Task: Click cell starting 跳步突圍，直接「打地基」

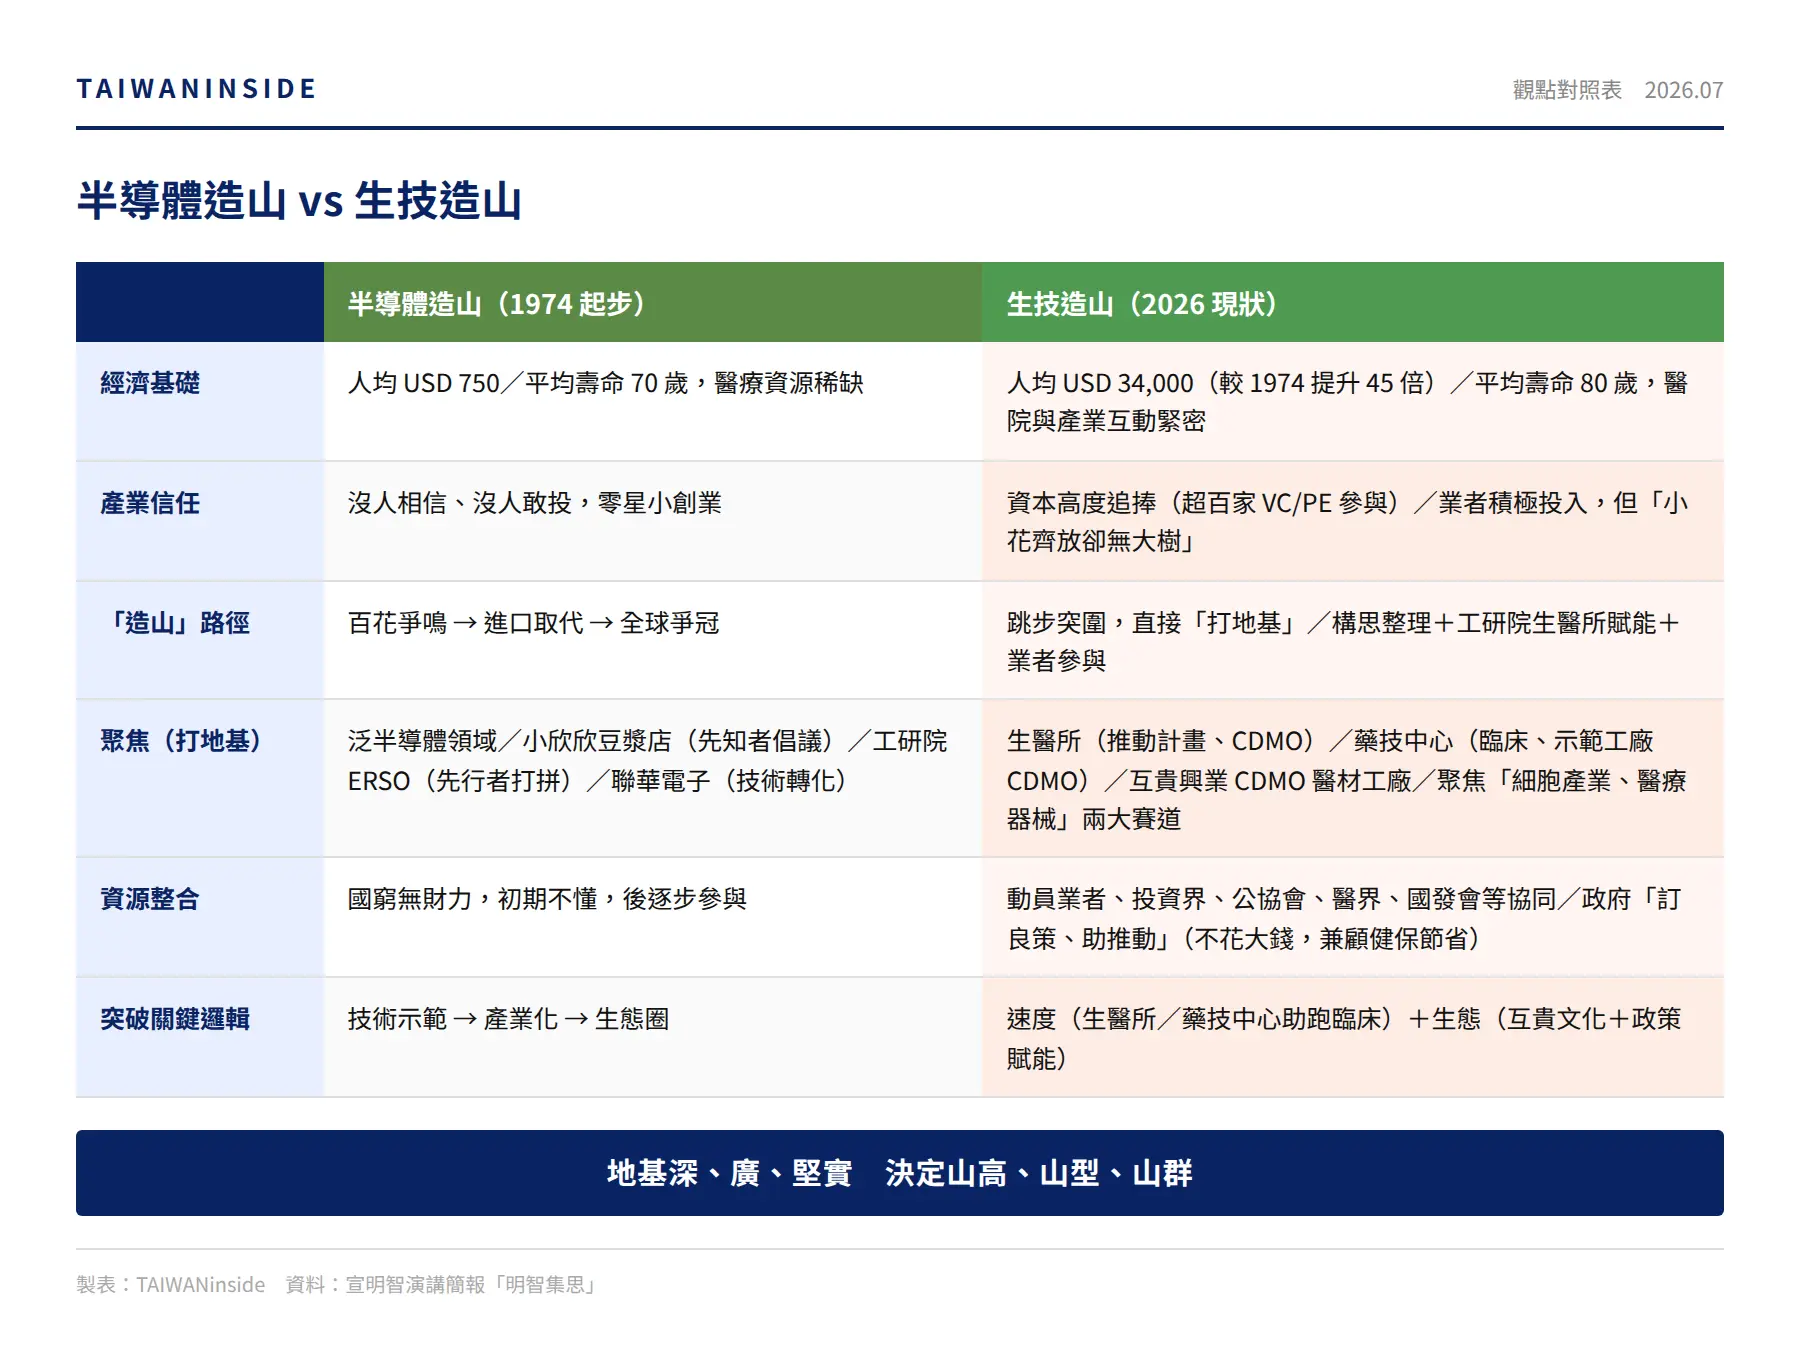Action: point(1353,641)
